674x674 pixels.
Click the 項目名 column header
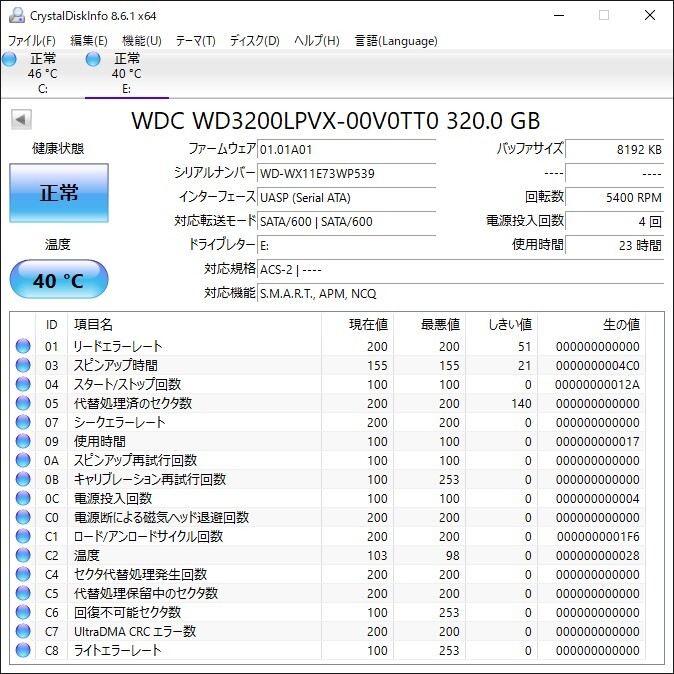point(194,325)
